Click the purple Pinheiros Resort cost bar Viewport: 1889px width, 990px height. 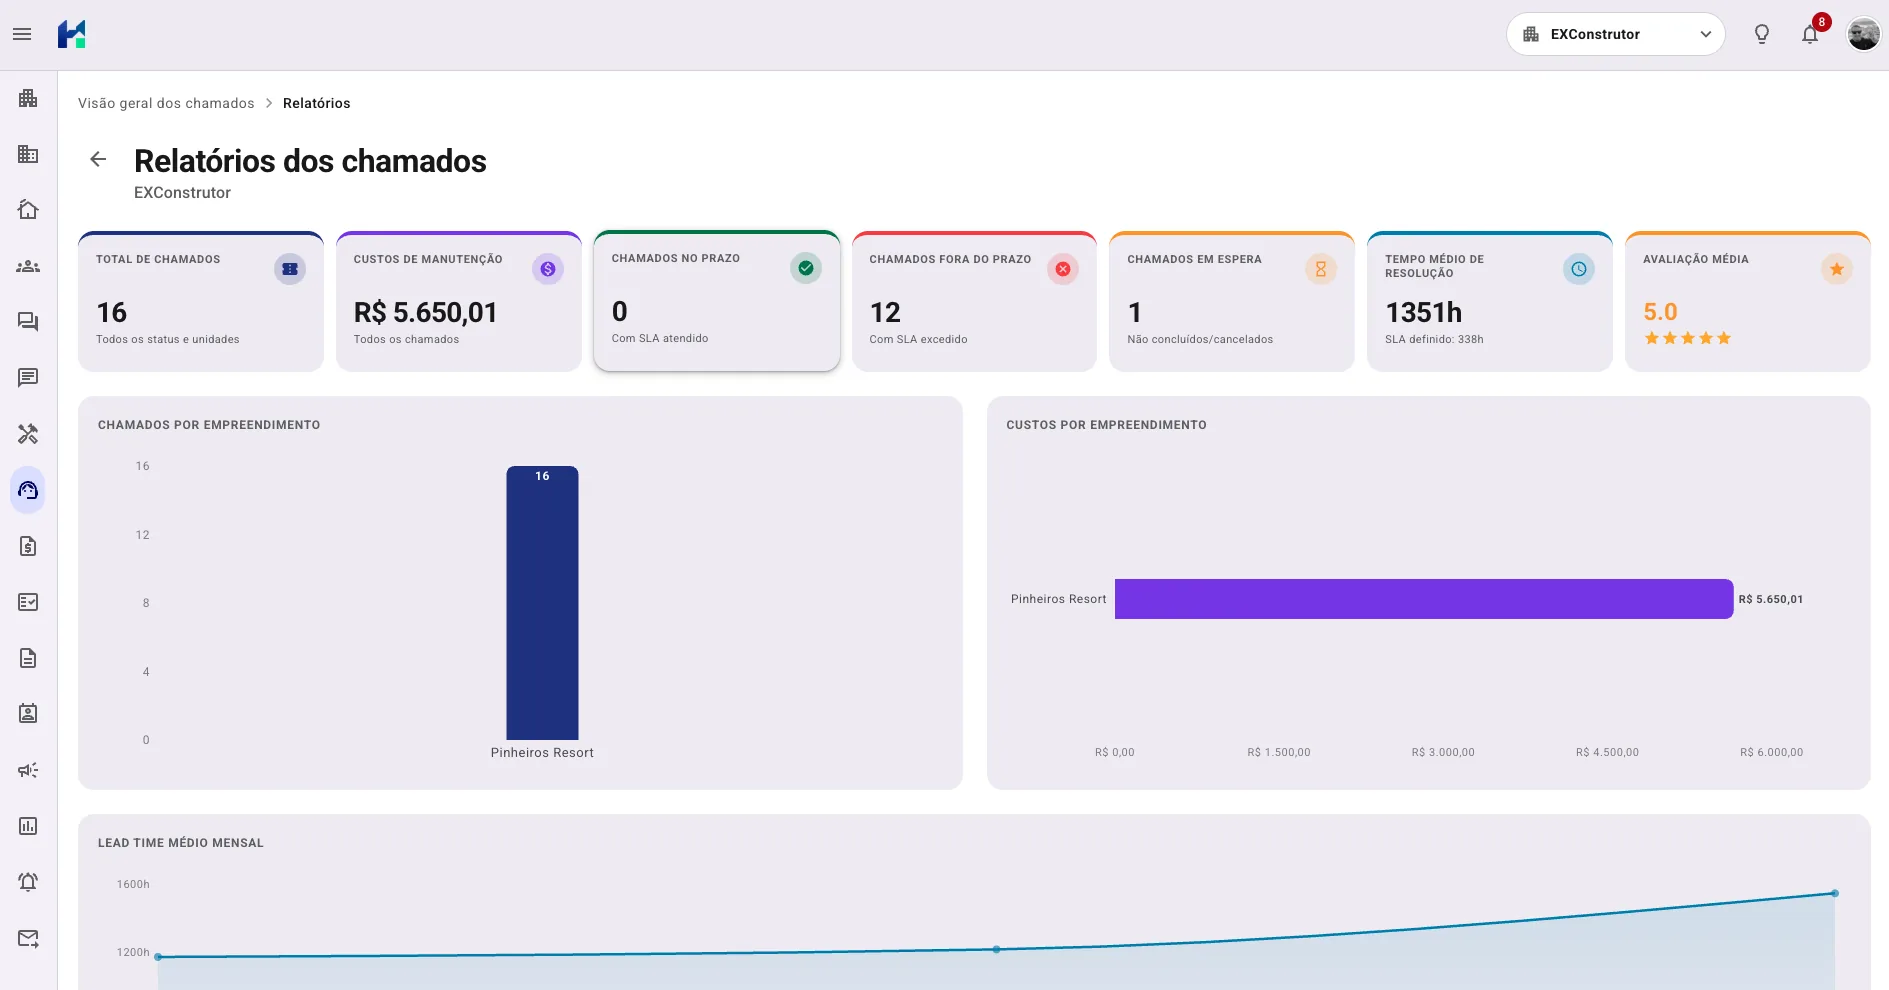tap(1424, 599)
